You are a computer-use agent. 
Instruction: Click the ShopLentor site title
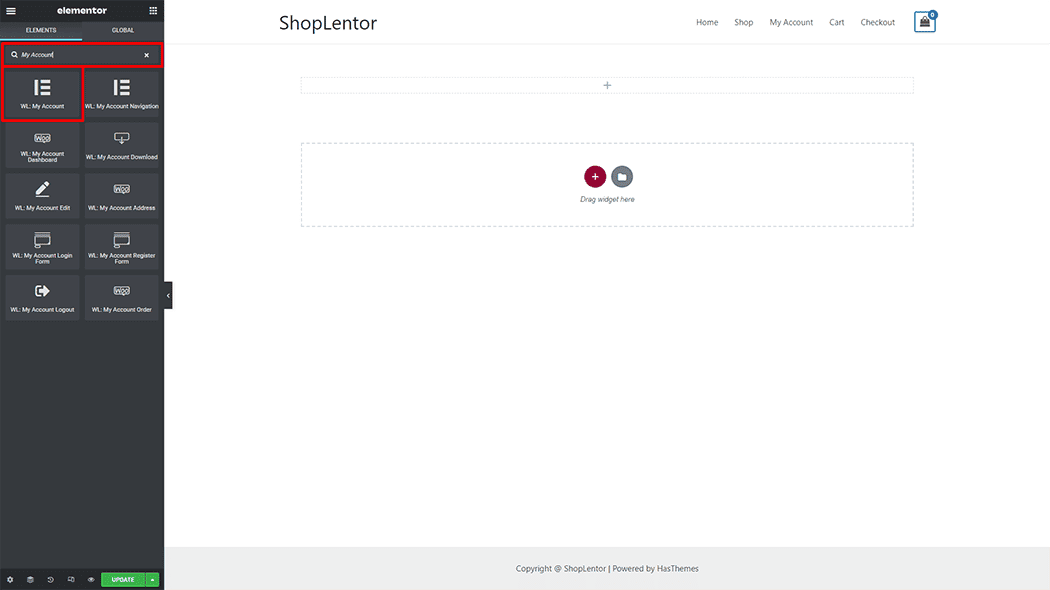(328, 23)
